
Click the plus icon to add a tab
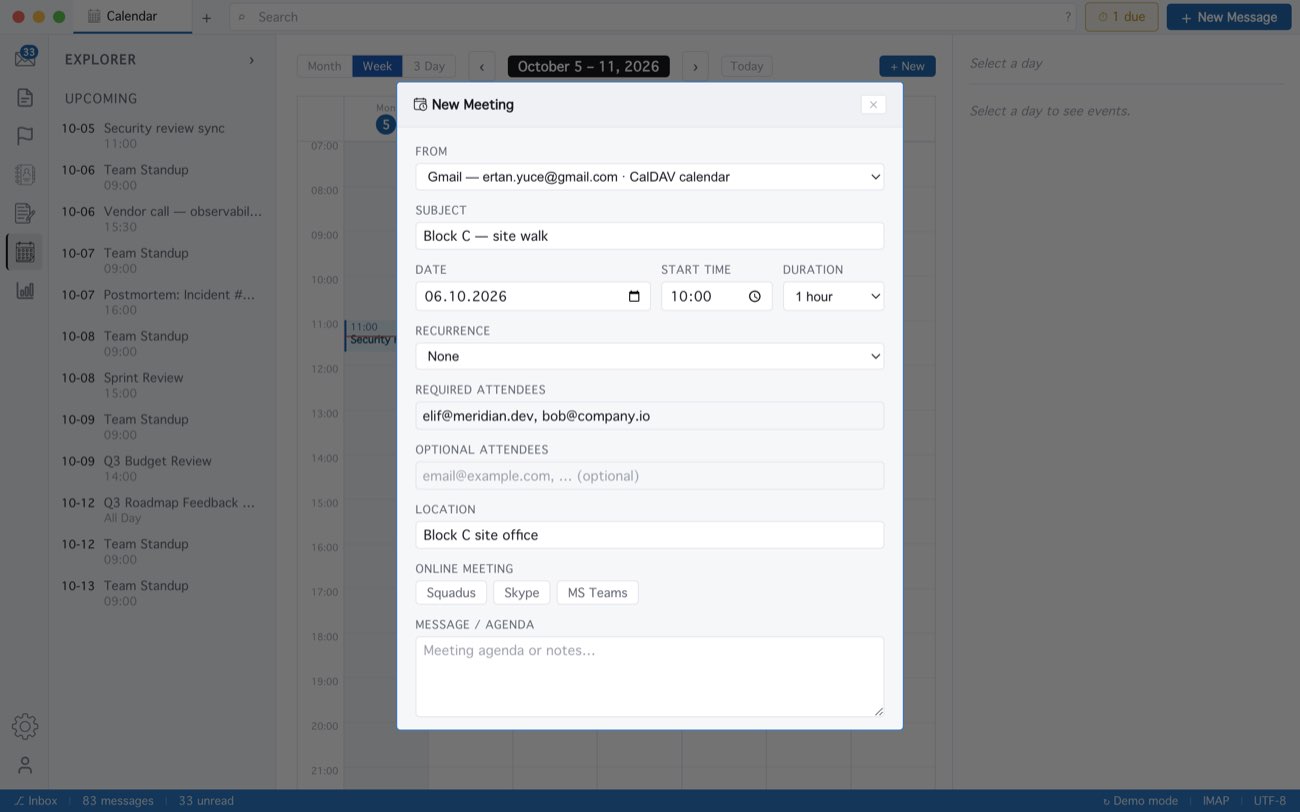tap(206, 17)
